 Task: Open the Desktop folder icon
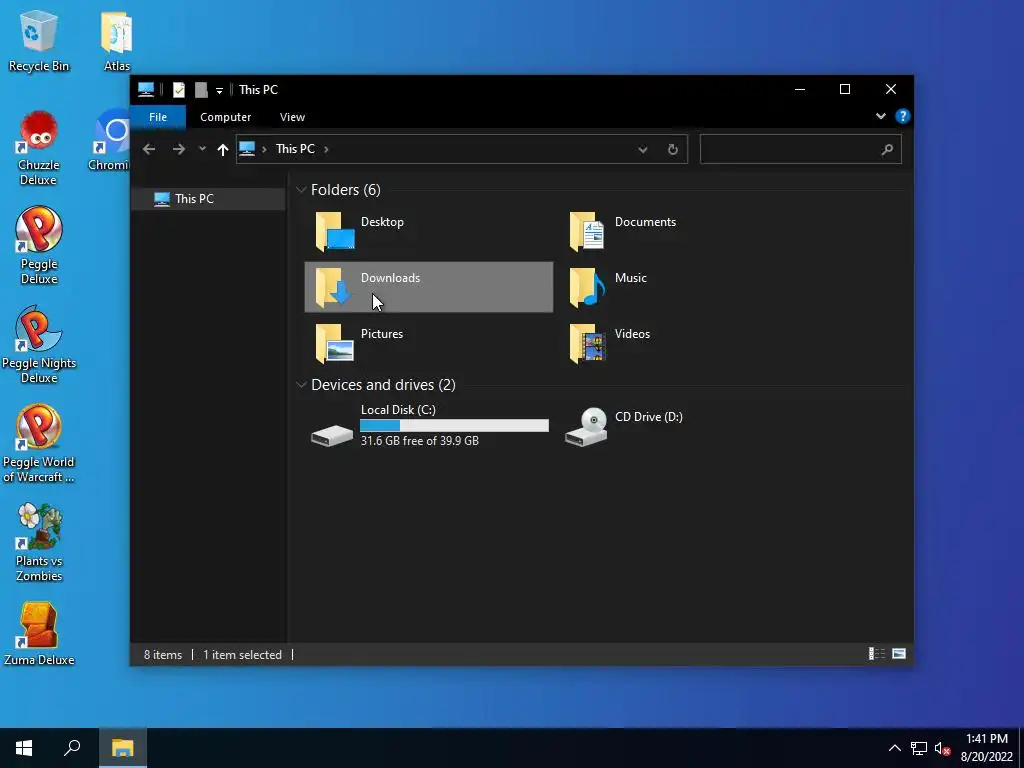click(334, 231)
